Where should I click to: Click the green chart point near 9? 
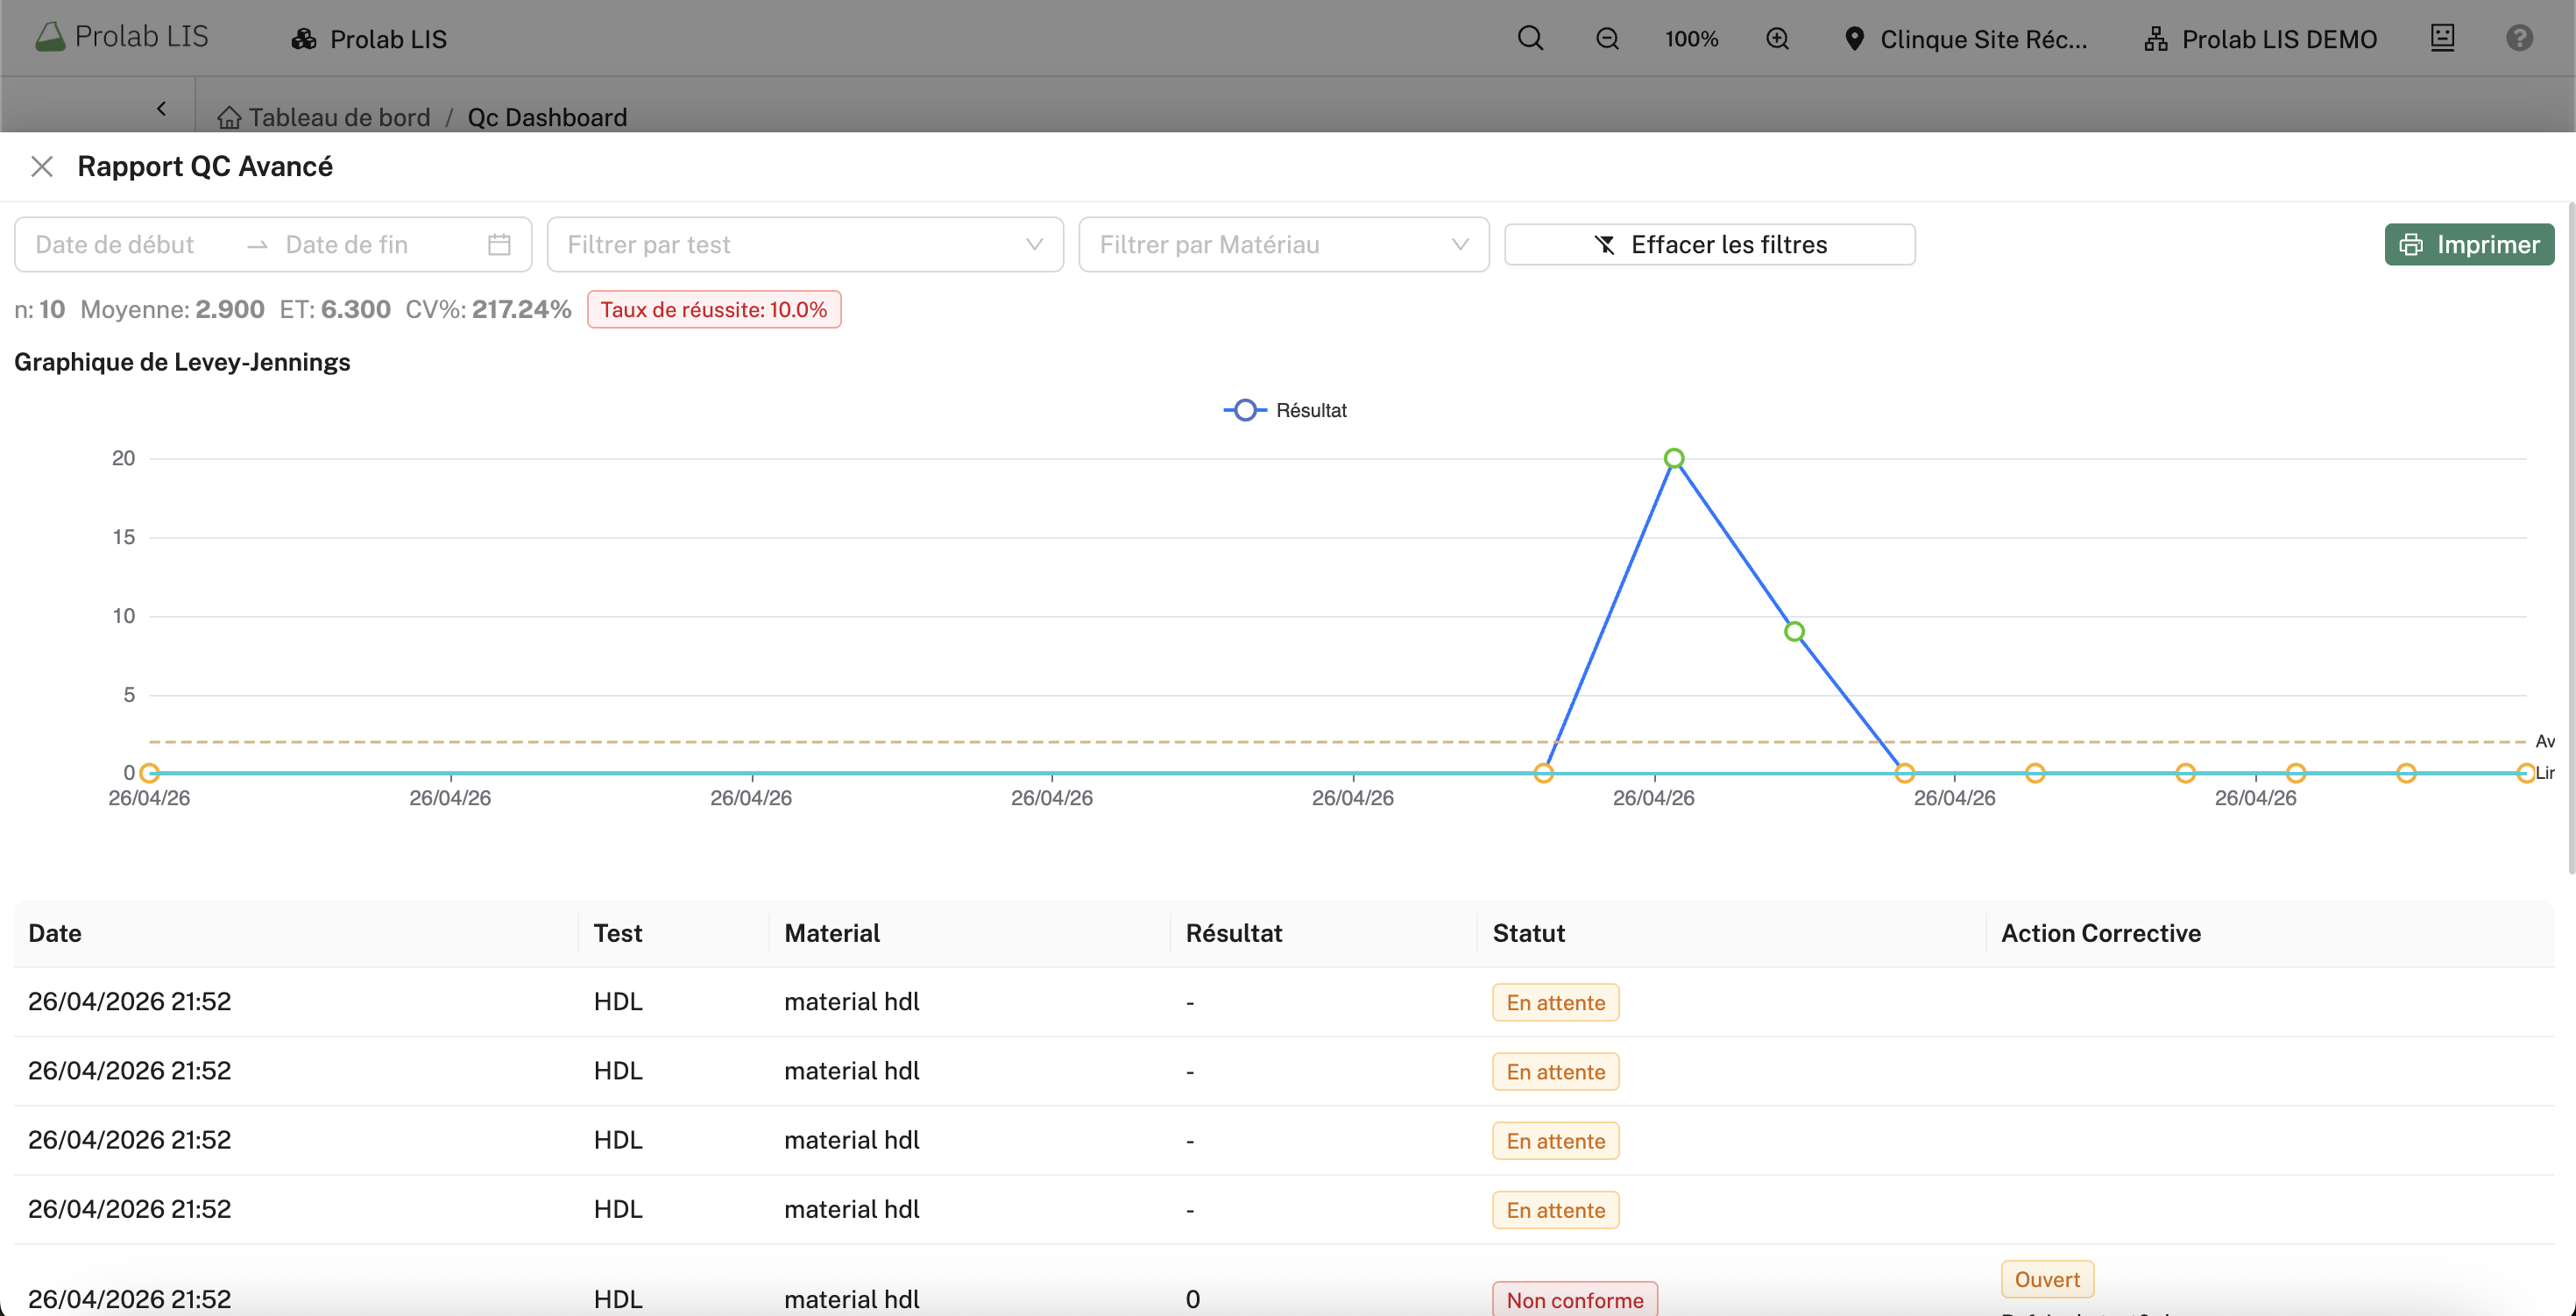coord(1794,632)
